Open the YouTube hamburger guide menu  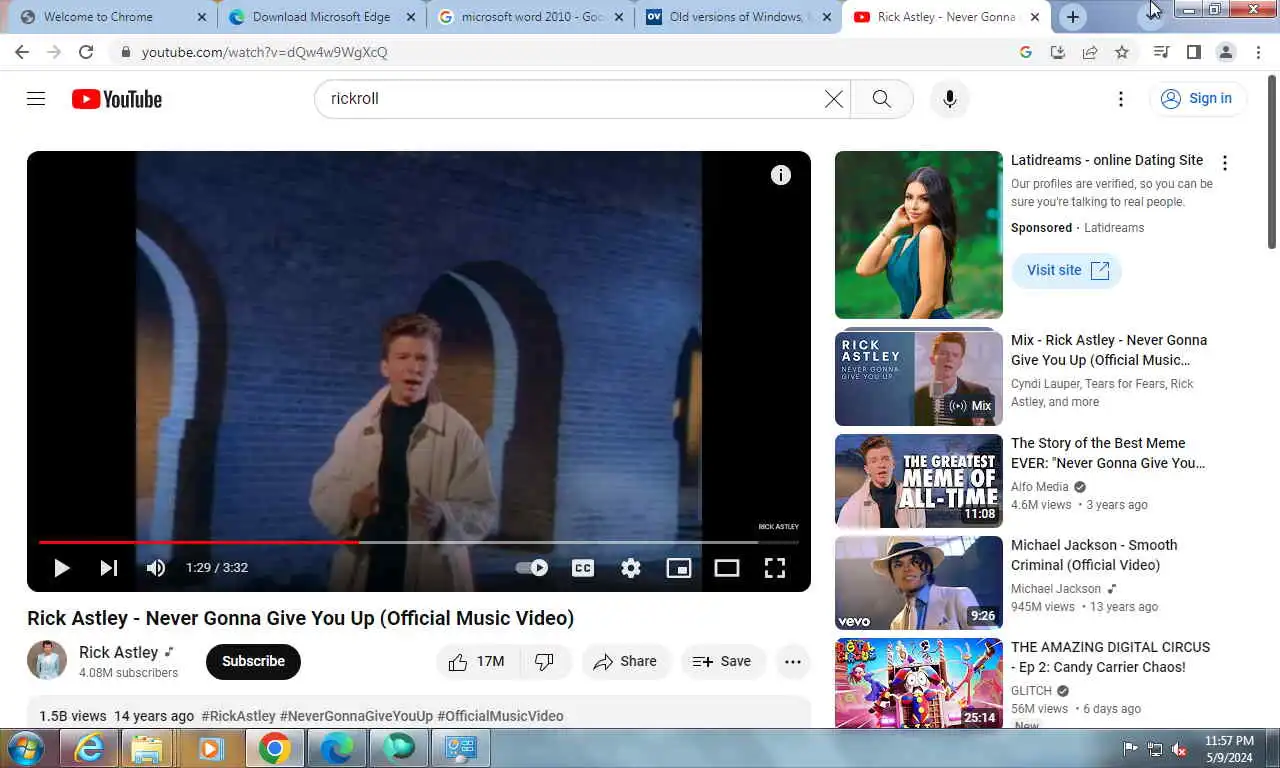tap(36, 99)
